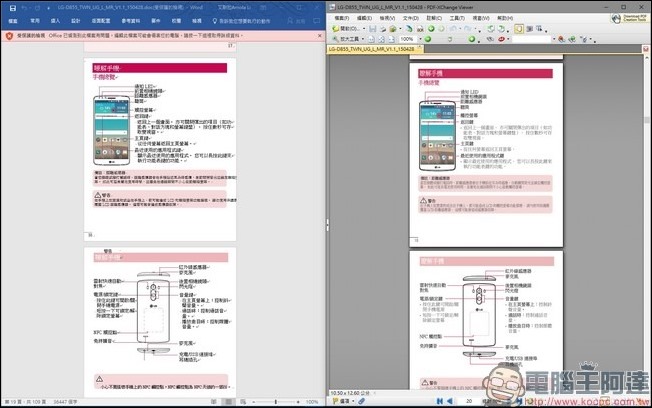Open the 版面配置 ribbon tab in Word
This screenshot has width=652, height=408.
click(x=101, y=21)
